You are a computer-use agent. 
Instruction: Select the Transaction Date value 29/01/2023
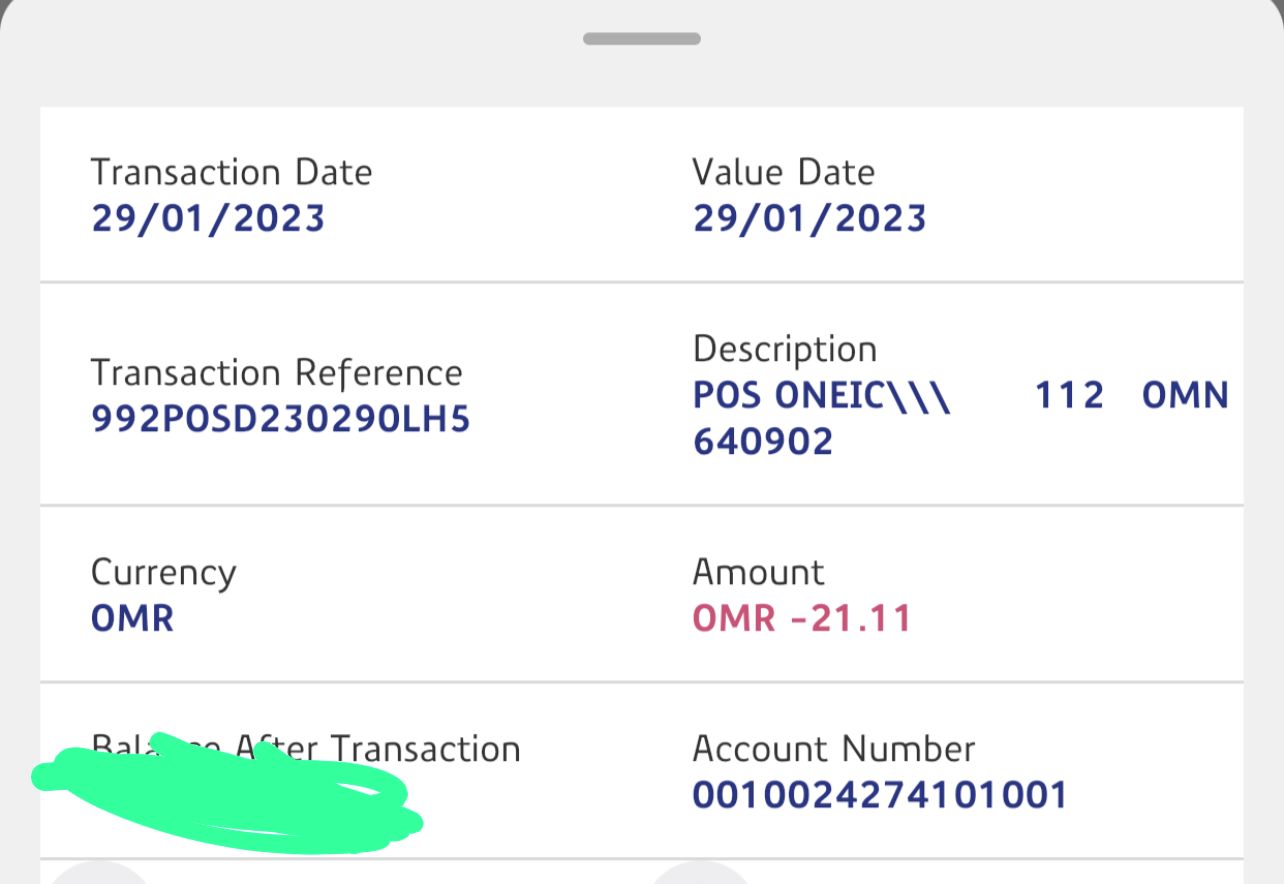coord(208,218)
